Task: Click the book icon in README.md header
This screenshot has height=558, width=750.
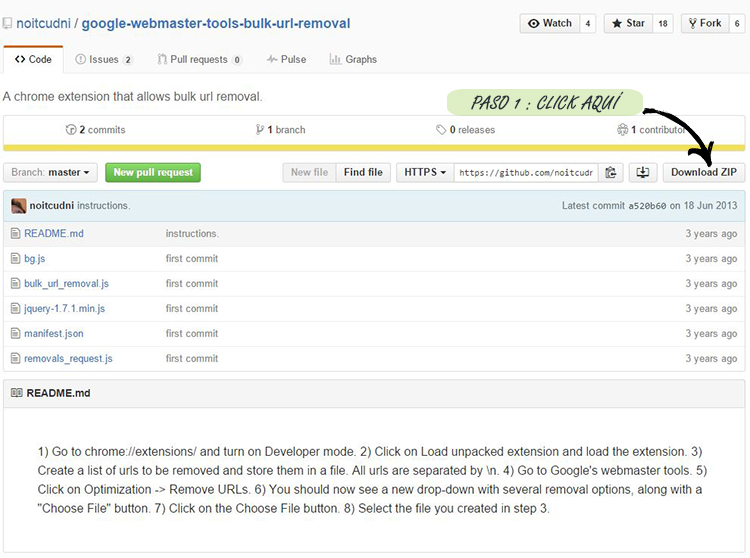Action: click(16, 393)
